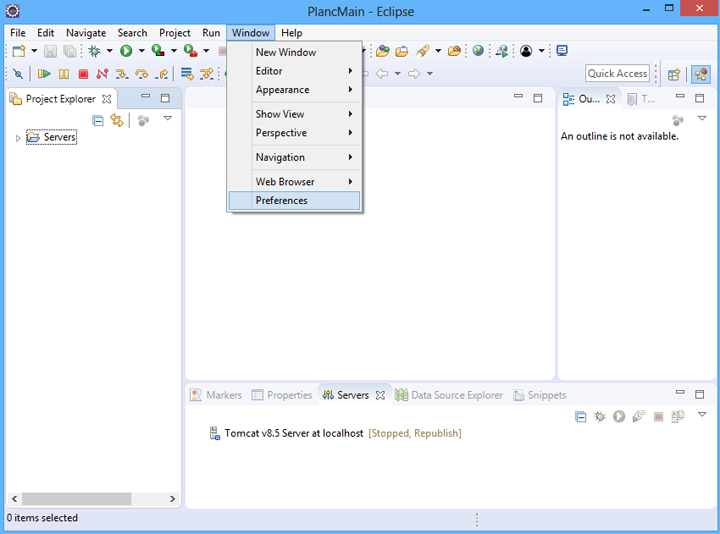Image resolution: width=720 pixels, height=534 pixels.
Task: Open the Show View submenu
Action: 280,114
